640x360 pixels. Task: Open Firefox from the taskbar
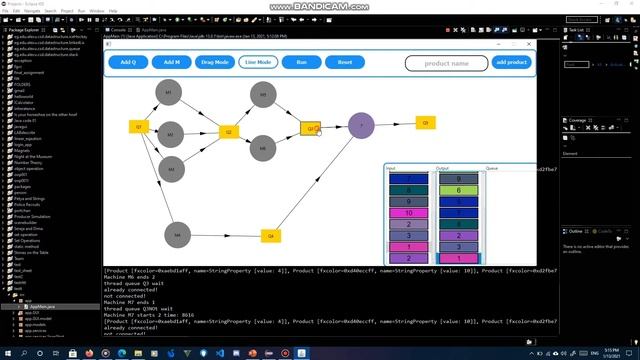[89, 353]
